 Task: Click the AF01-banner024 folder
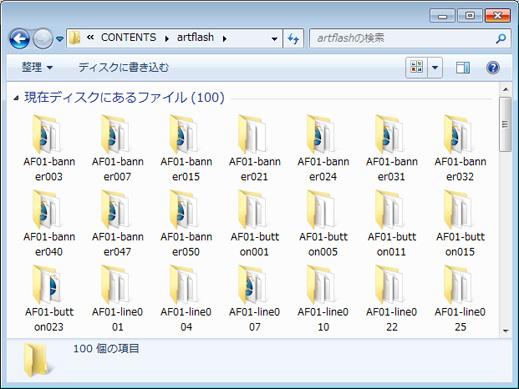323,148
